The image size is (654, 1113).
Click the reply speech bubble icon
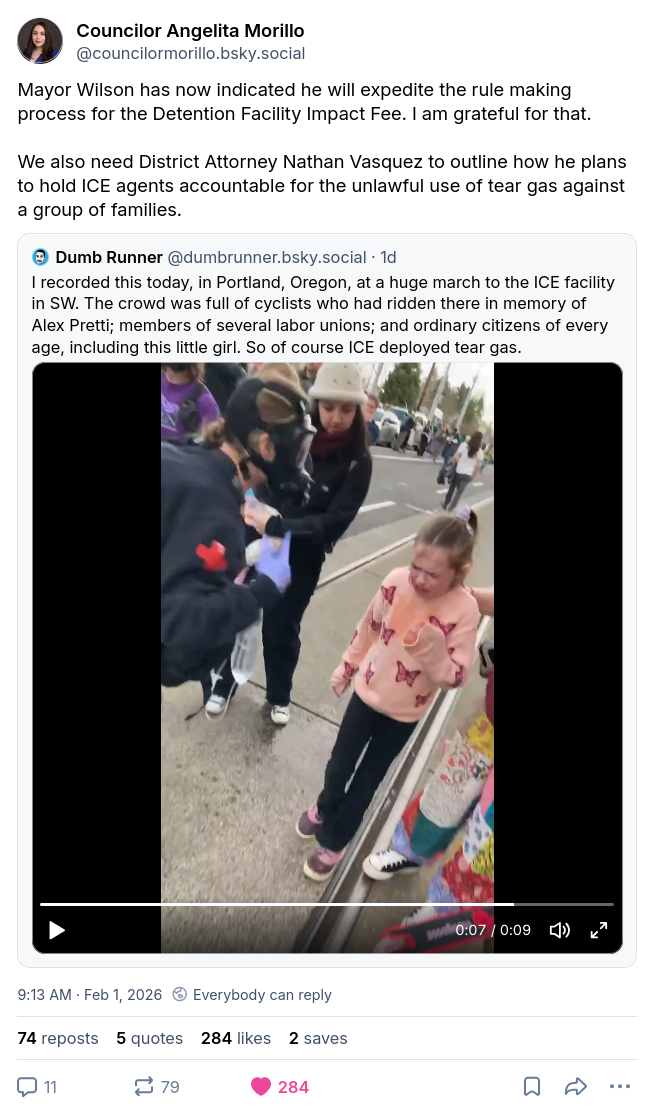[27, 1087]
